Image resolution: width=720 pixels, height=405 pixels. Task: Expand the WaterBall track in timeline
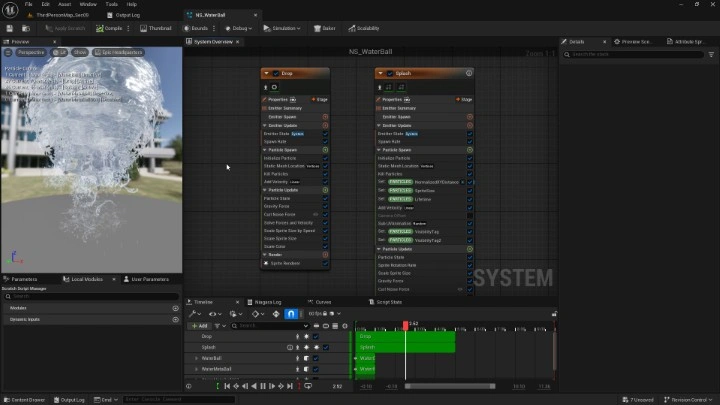(196, 358)
